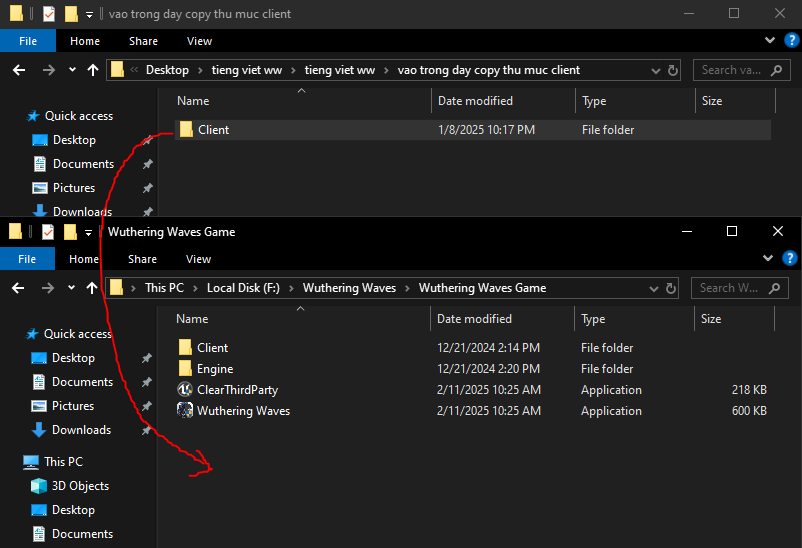Refresh the Wuthering Waves Game window

pyautogui.click(x=671, y=288)
